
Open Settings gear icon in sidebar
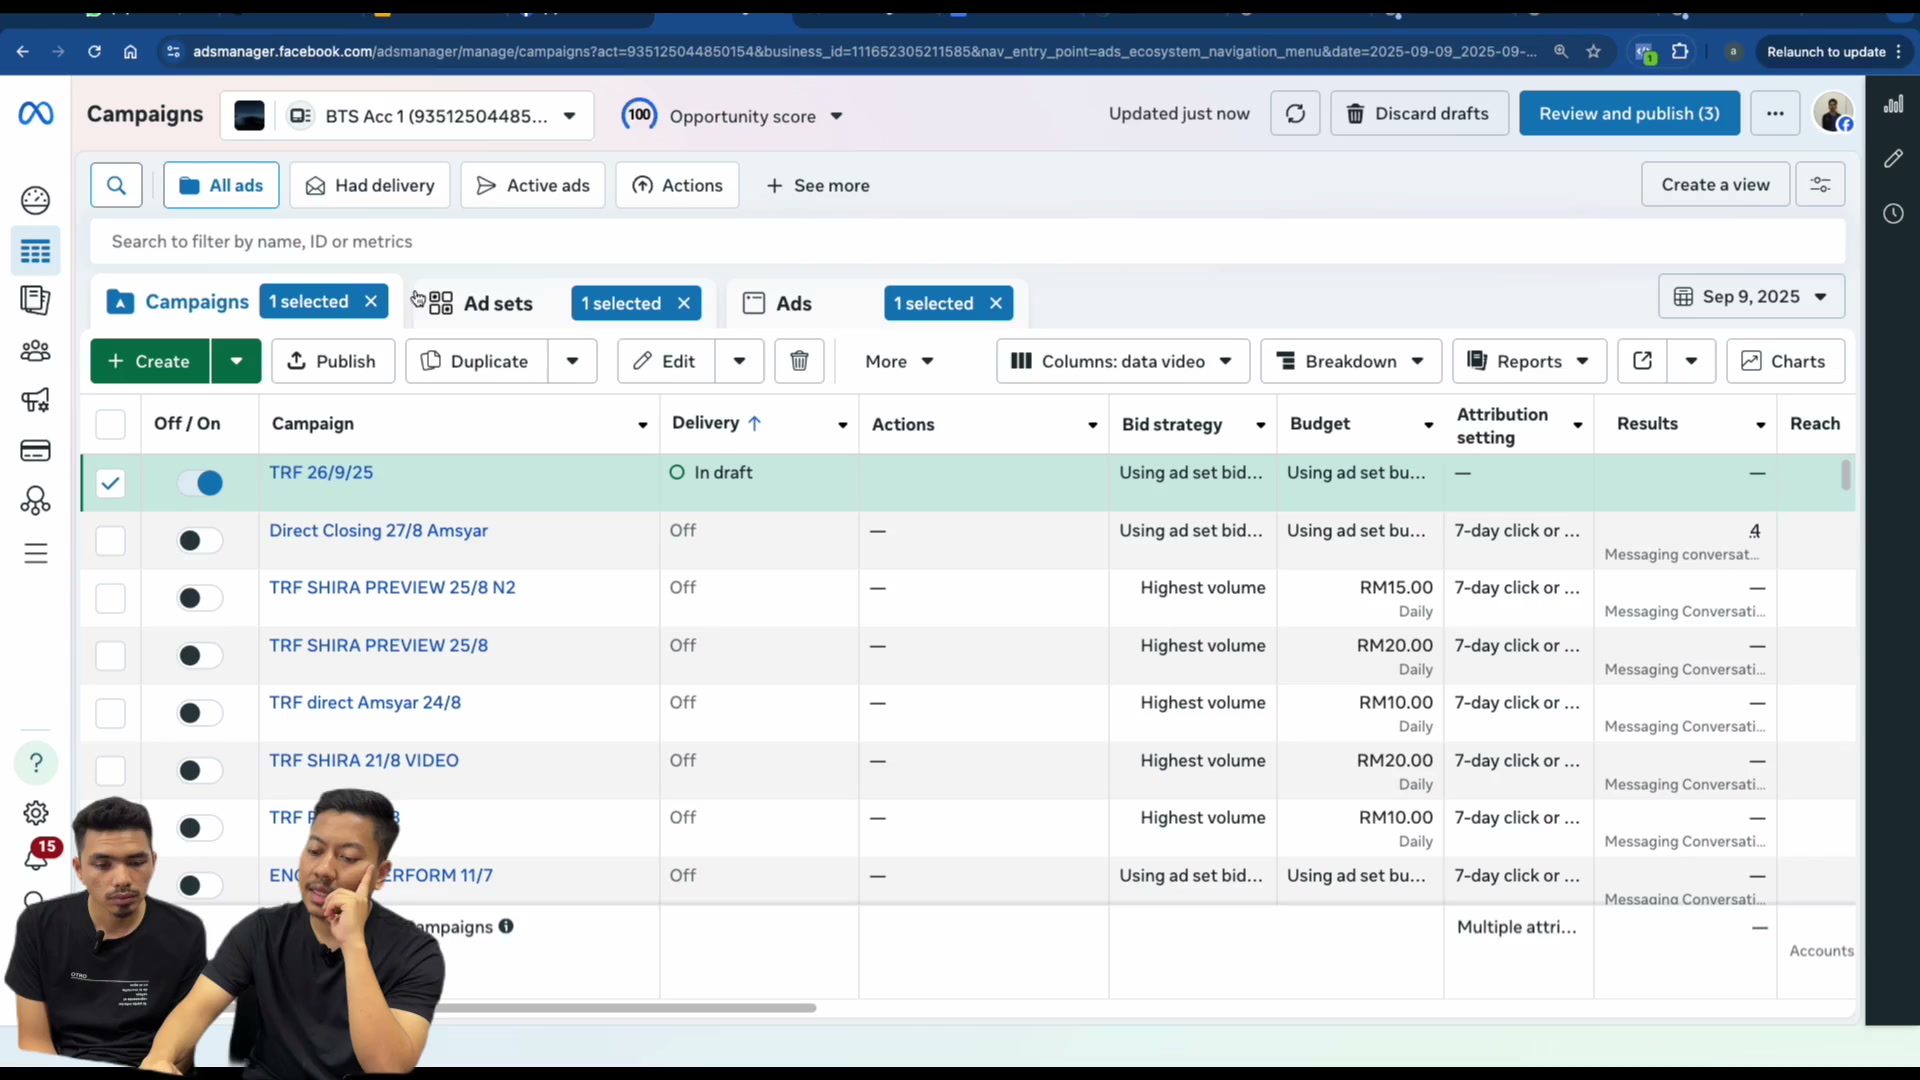click(x=36, y=813)
